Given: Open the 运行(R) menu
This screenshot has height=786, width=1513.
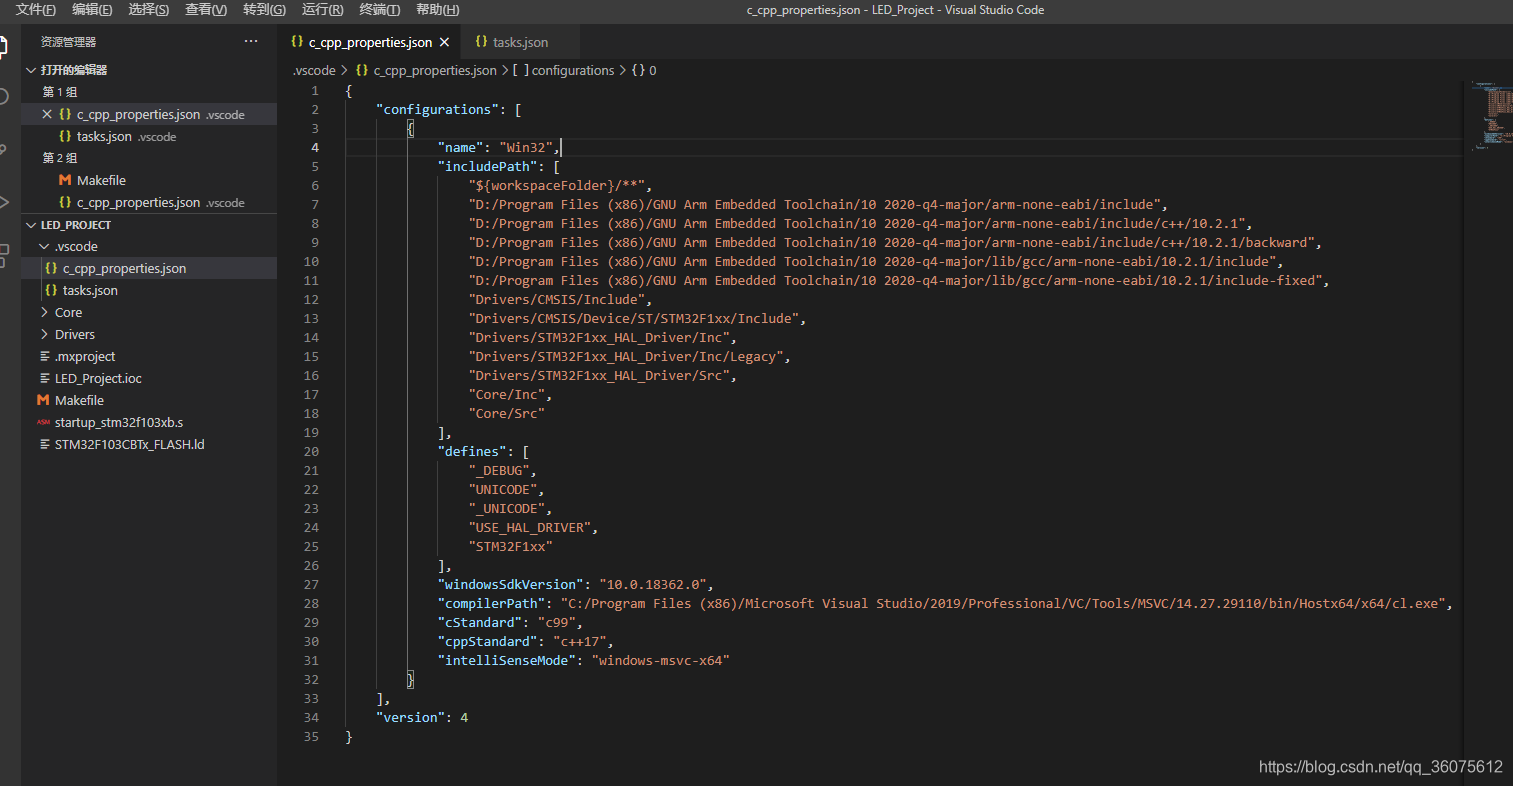Looking at the screenshot, I should point(322,10).
